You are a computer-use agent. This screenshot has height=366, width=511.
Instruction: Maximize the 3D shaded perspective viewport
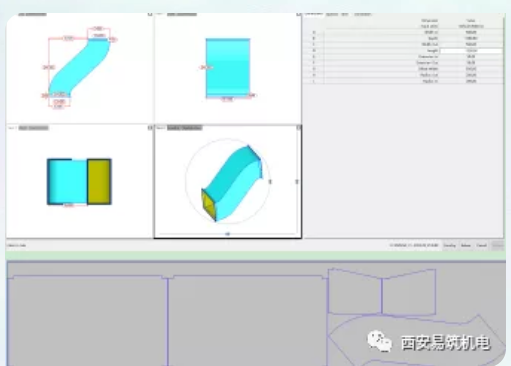coord(299,128)
